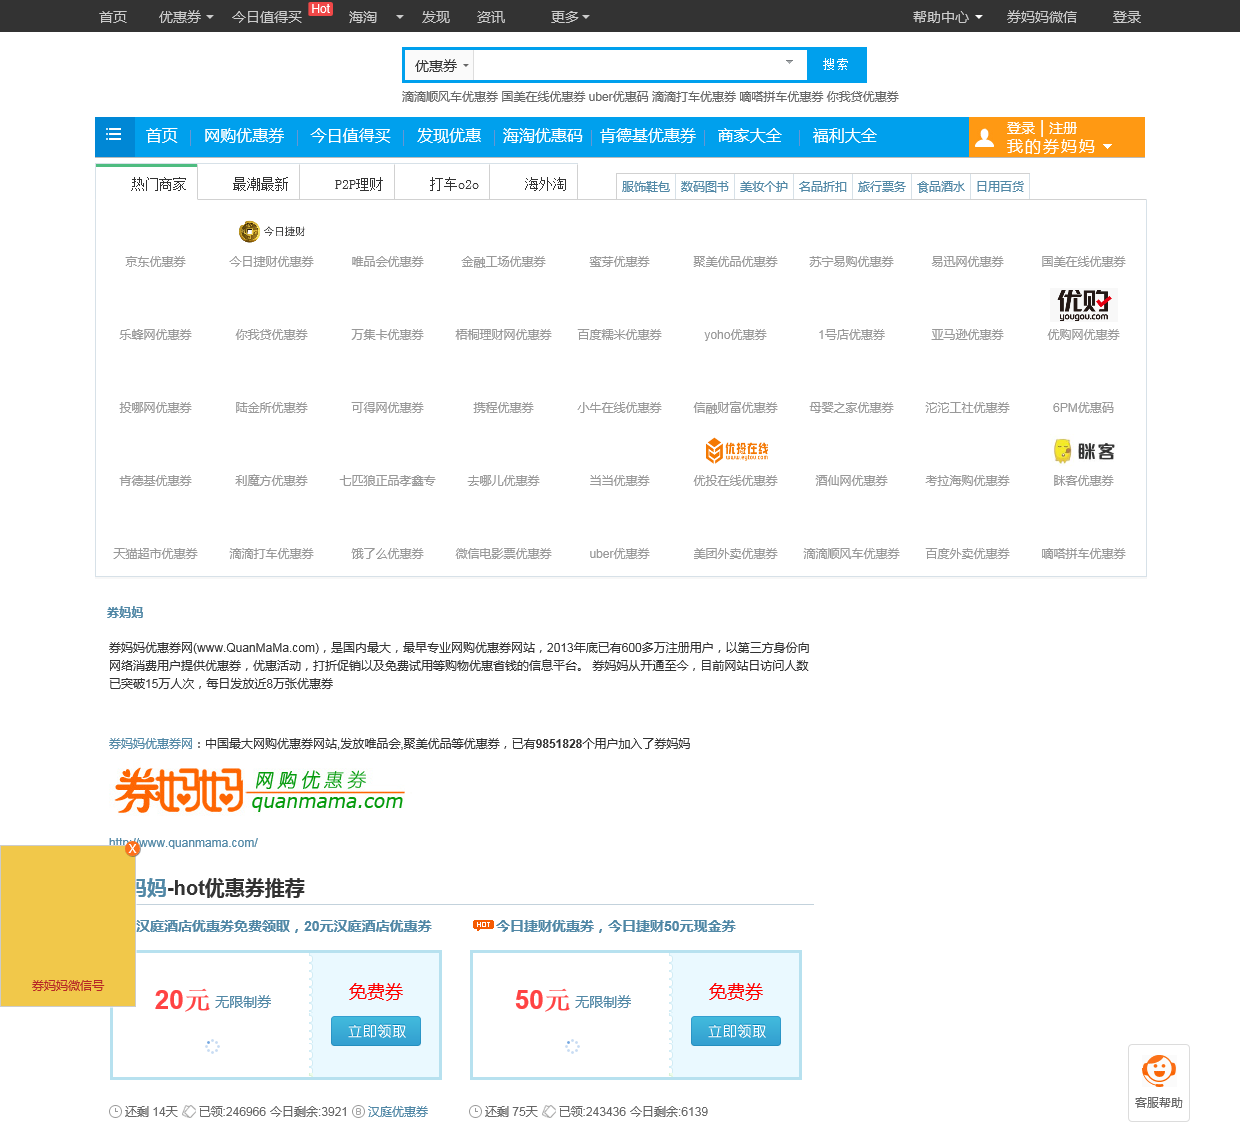Viewport: 1240px width, 1127px height.
Task: Click 滴滴顺风车优惠券 hot search suggestion
Action: 450,97
